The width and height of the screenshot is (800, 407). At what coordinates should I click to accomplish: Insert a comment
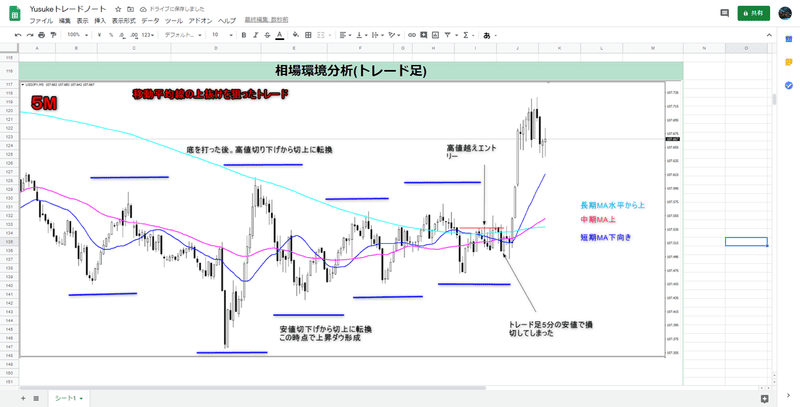pos(423,35)
